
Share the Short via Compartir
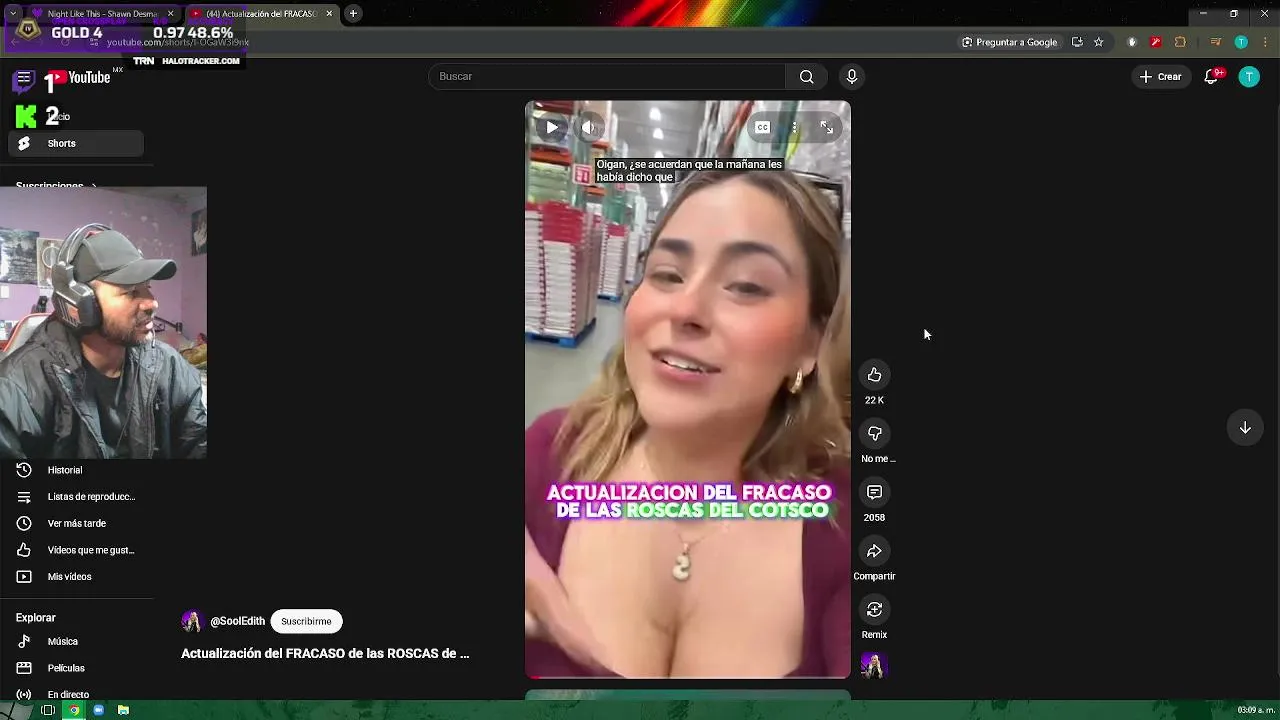pyautogui.click(x=874, y=551)
